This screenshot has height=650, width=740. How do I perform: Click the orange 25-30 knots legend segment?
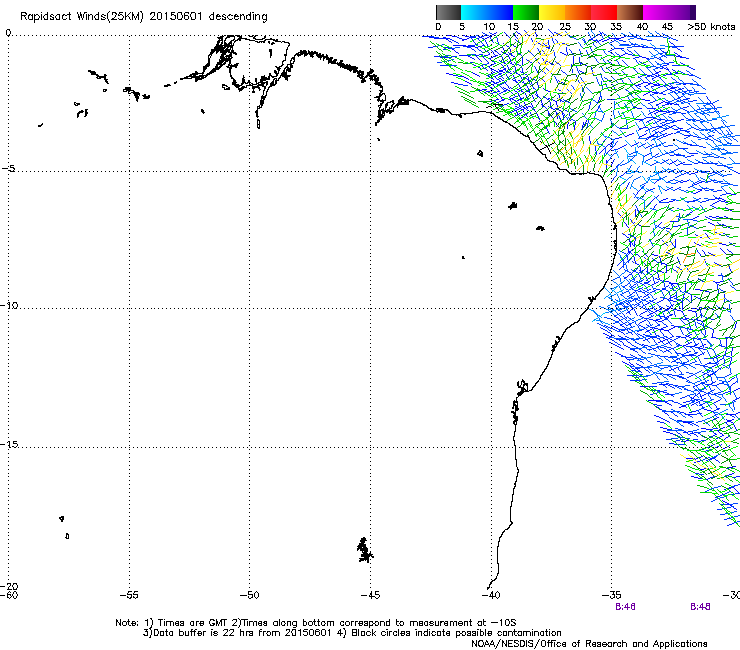click(x=578, y=12)
